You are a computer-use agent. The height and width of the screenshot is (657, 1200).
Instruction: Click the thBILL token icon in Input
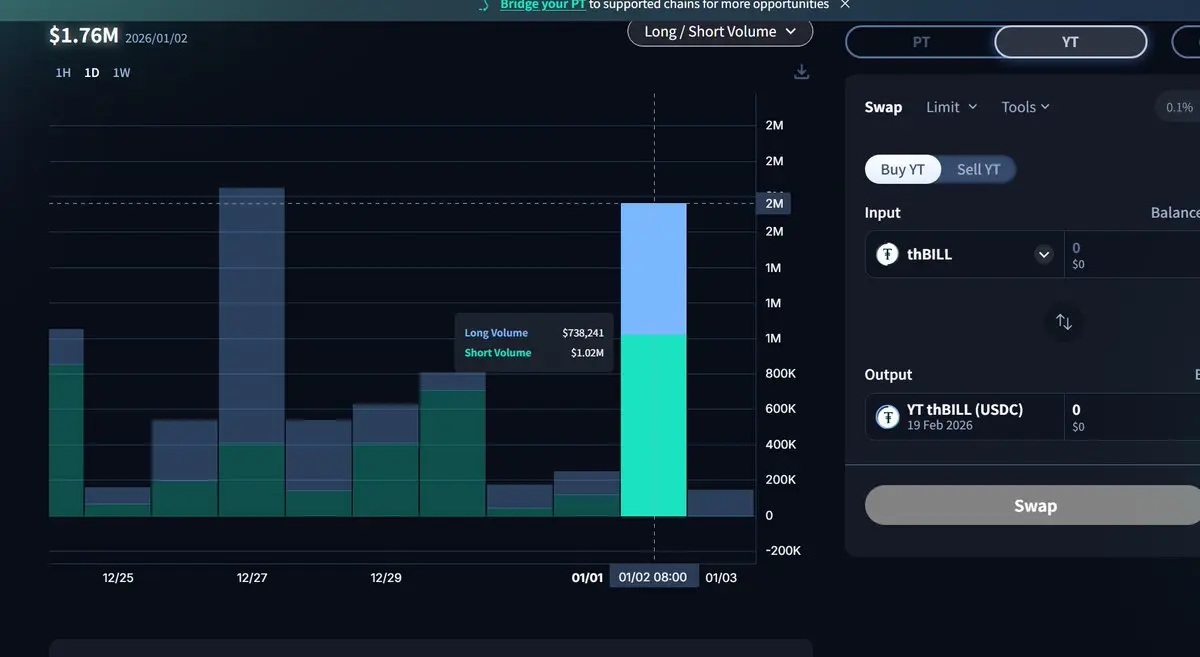coord(888,254)
